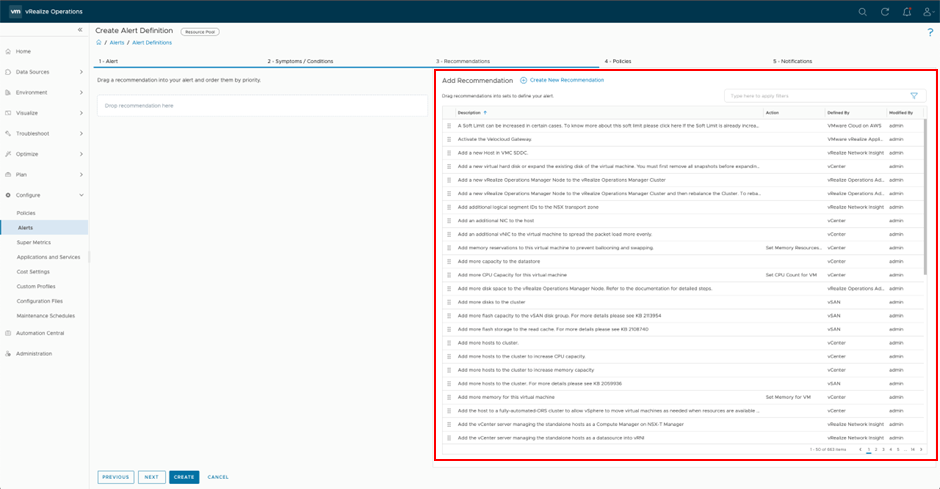Click the Data Sources sidebar icon
The height and width of the screenshot is (489, 940).
coord(8,72)
